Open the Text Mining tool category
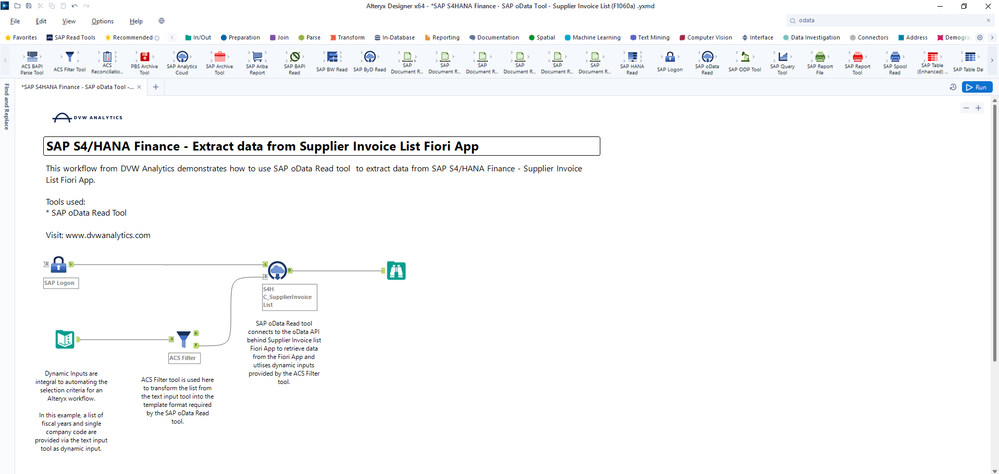This screenshot has width=999, height=474. pos(650,38)
